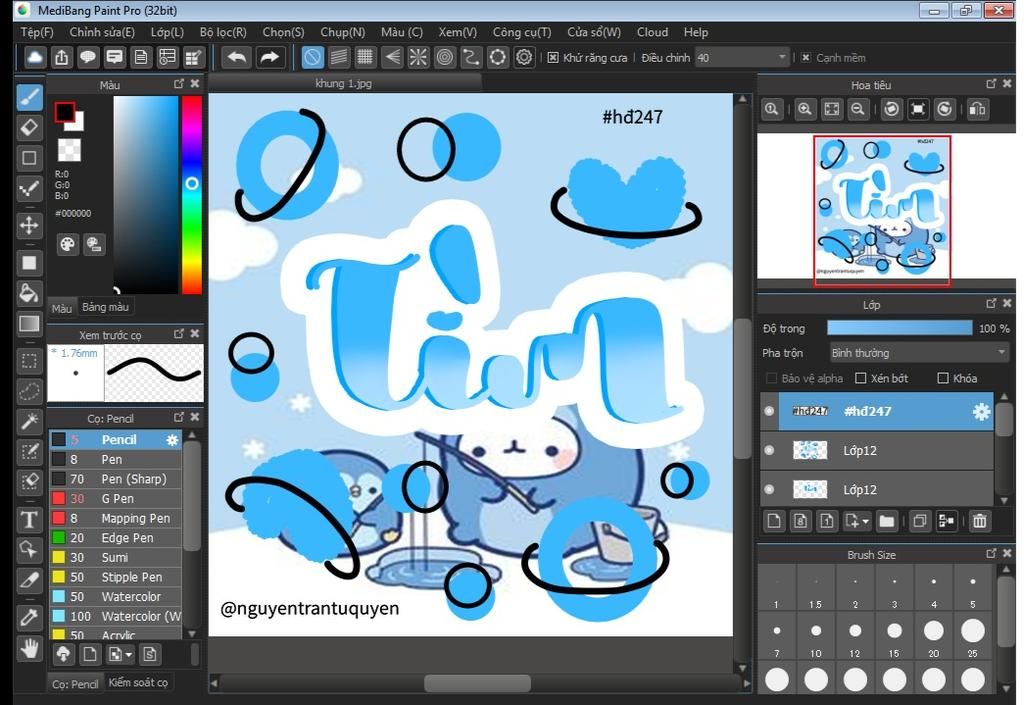
Task: Click the cloud save icon
Action: (35, 57)
